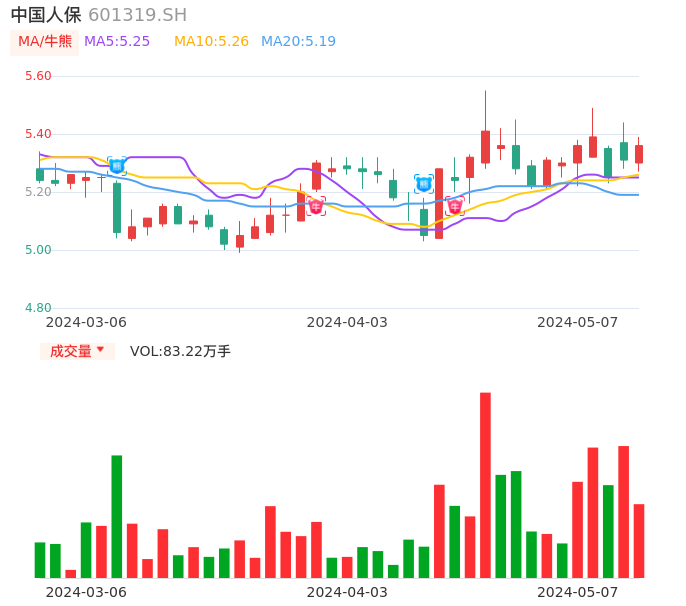Click the second blue bear marker in April

tap(424, 184)
